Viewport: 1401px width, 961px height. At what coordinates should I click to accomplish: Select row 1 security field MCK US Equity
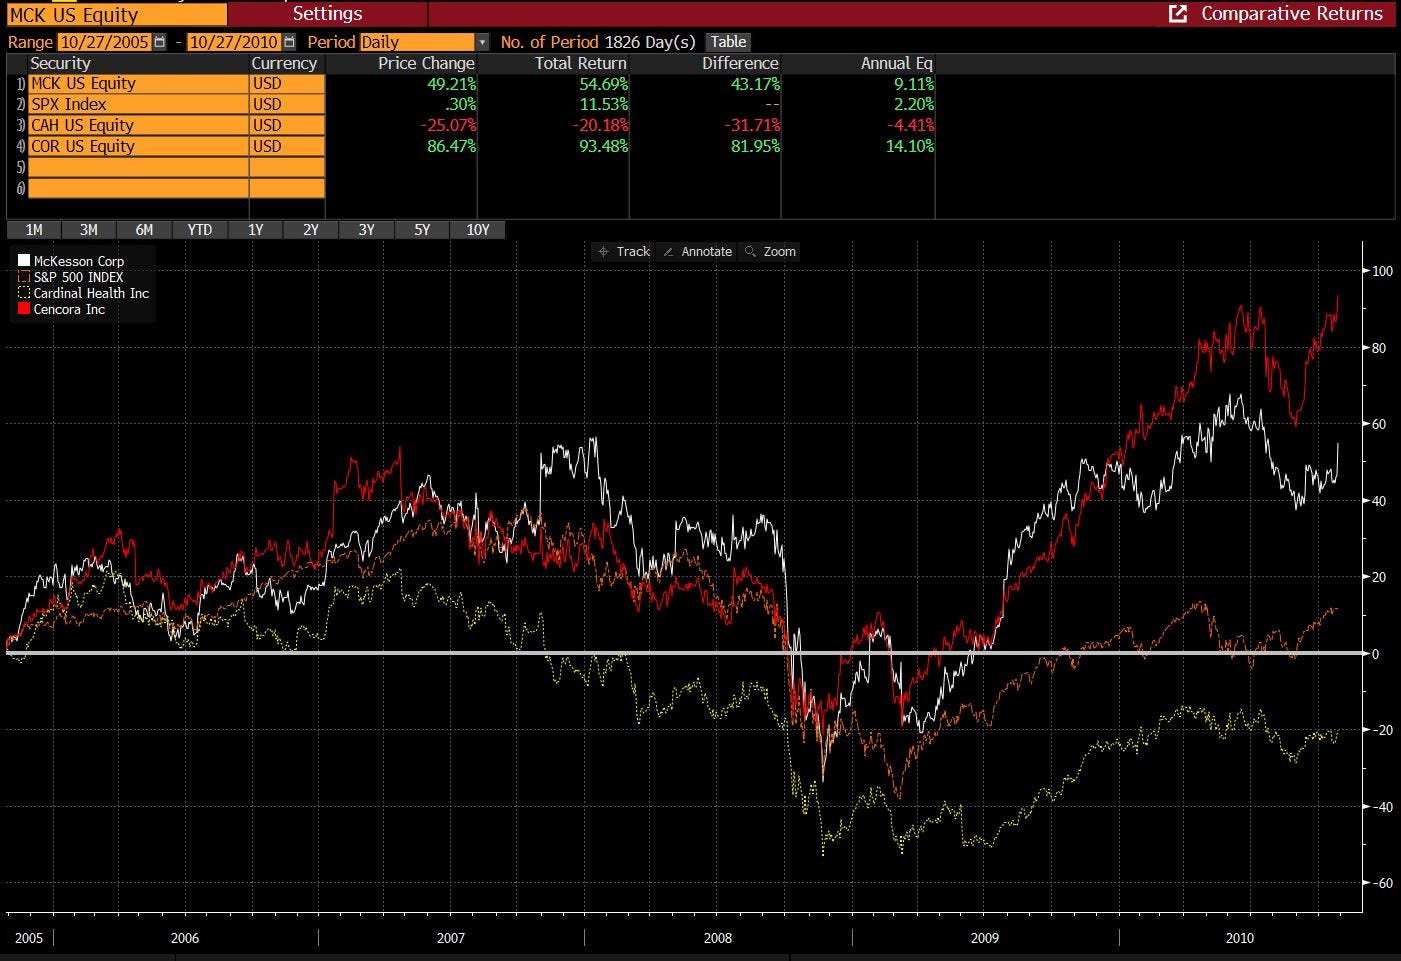tap(138, 84)
